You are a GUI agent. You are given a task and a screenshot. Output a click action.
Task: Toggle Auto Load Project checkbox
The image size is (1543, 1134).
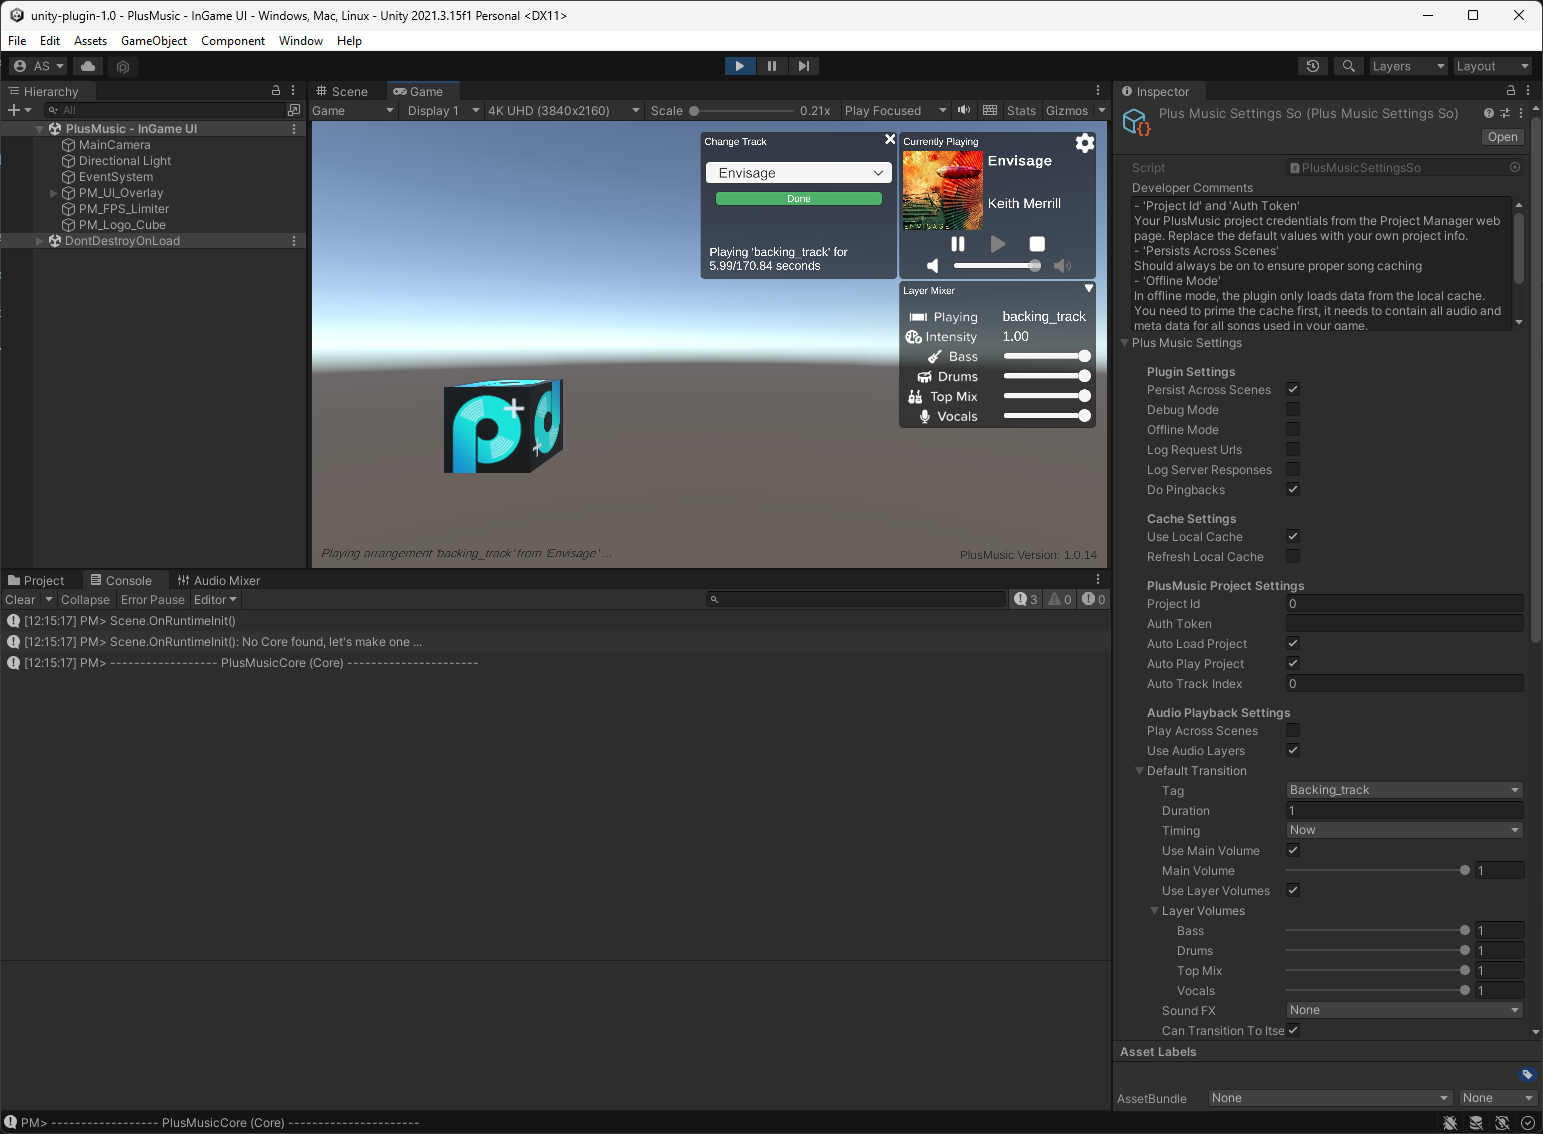[1293, 643]
